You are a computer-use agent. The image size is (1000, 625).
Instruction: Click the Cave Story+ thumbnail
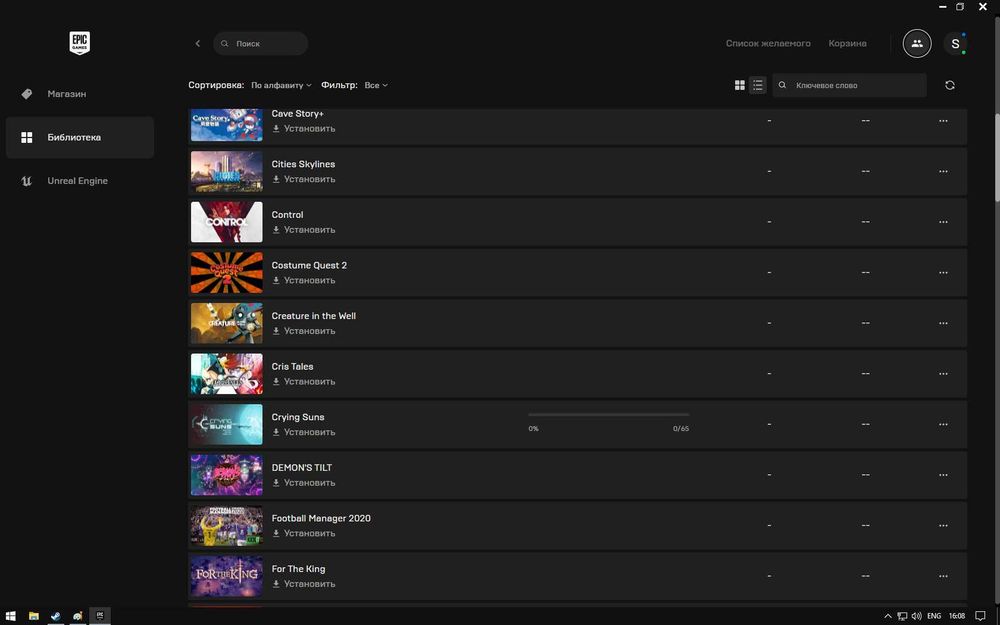(x=226, y=125)
